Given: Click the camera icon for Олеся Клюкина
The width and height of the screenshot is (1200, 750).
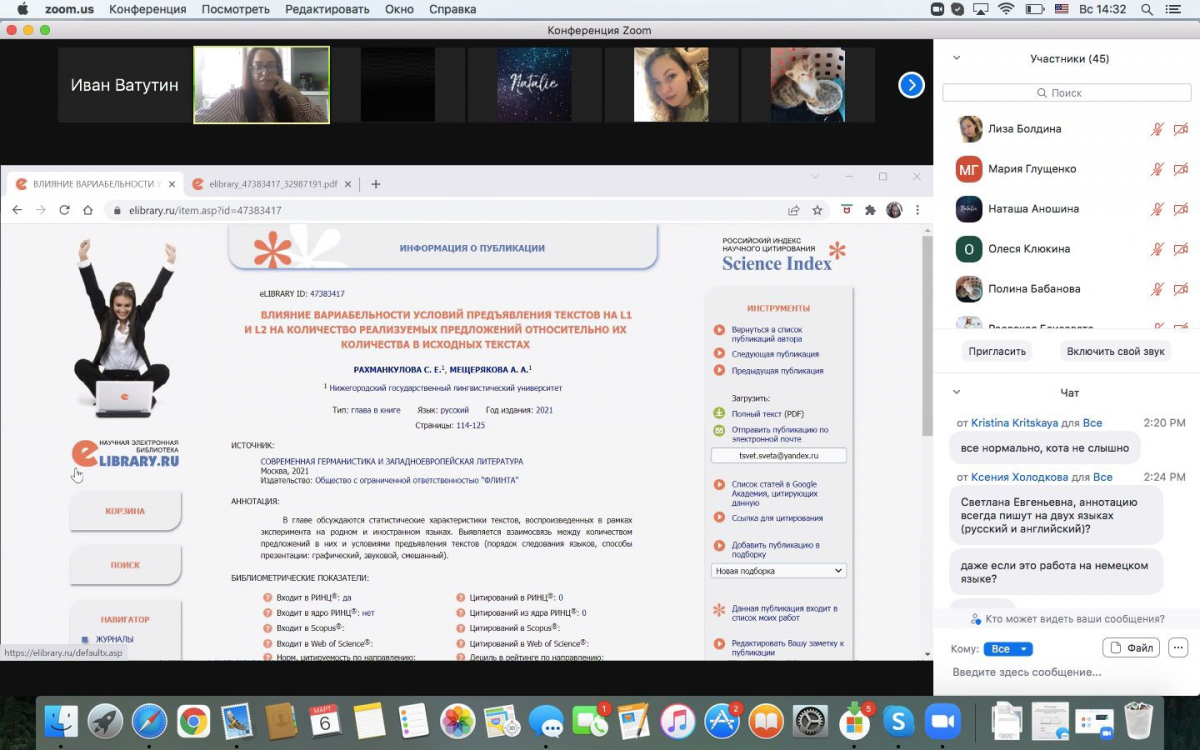Looking at the screenshot, I should [x=1181, y=249].
